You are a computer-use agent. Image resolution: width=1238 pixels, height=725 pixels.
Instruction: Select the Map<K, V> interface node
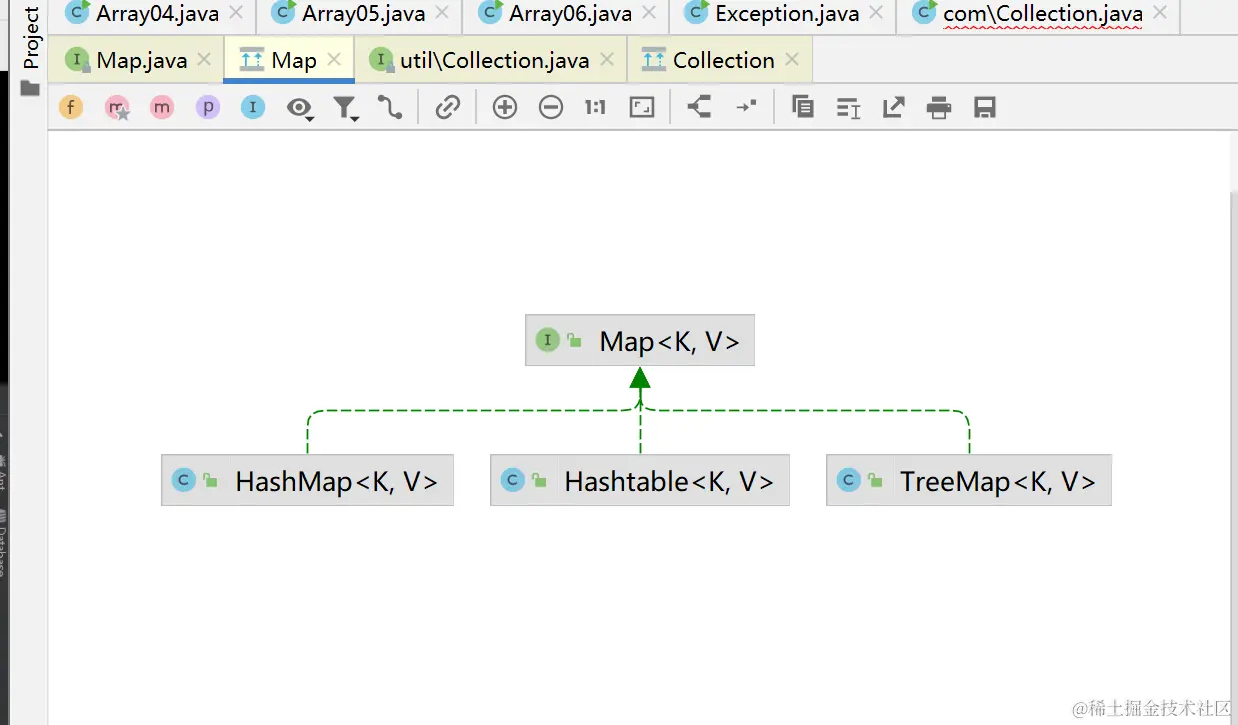coord(640,341)
